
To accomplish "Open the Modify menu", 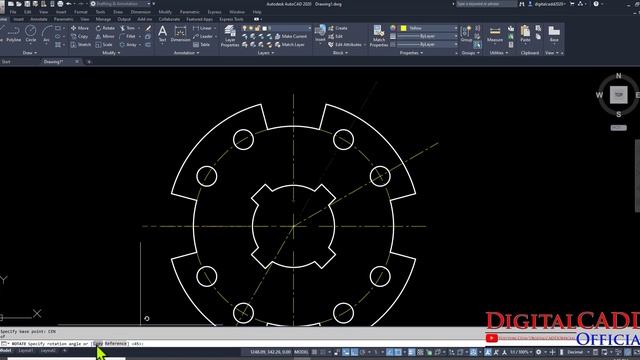I will click(x=165, y=12).
